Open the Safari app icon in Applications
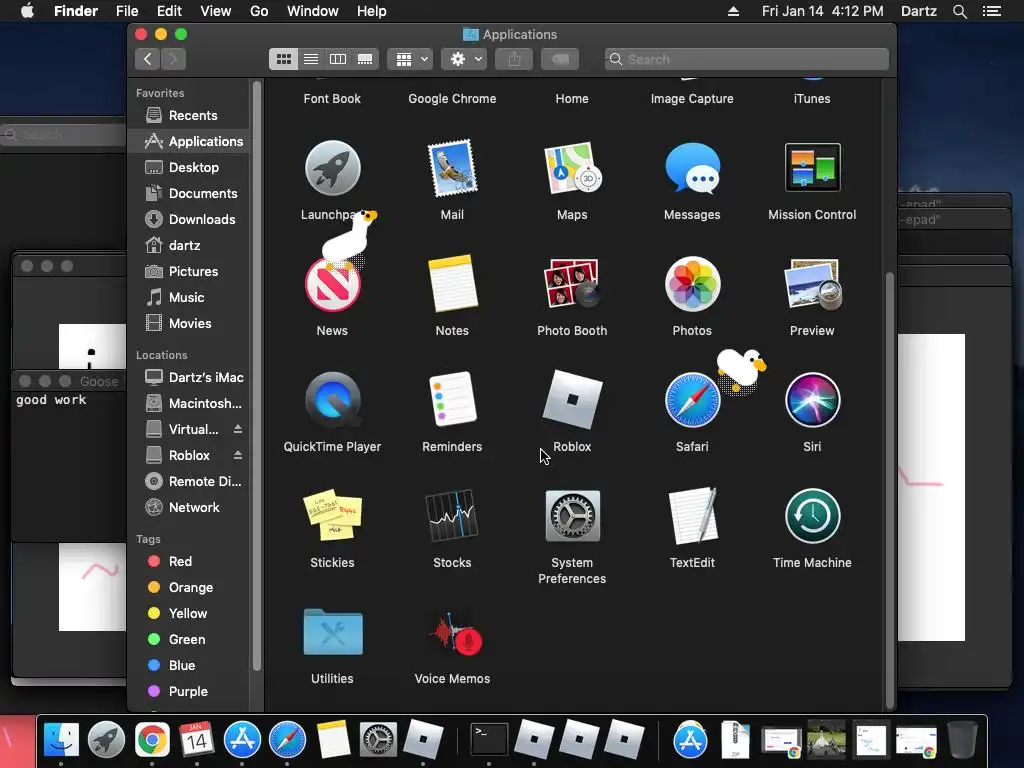Image resolution: width=1024 pixels, height=768 pixels. click(692, 400)
